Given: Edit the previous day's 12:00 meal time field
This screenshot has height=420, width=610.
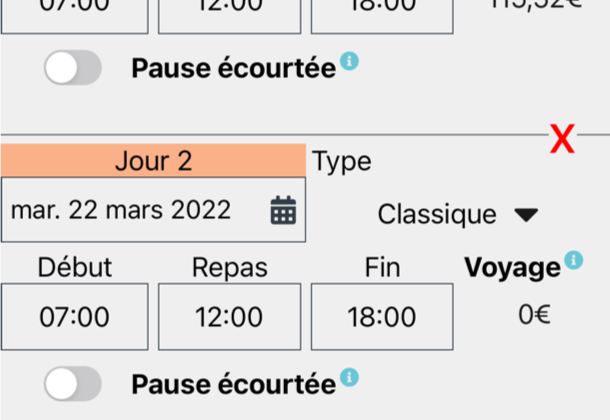Looking at the screenshot, I should (x=230, y=16).
